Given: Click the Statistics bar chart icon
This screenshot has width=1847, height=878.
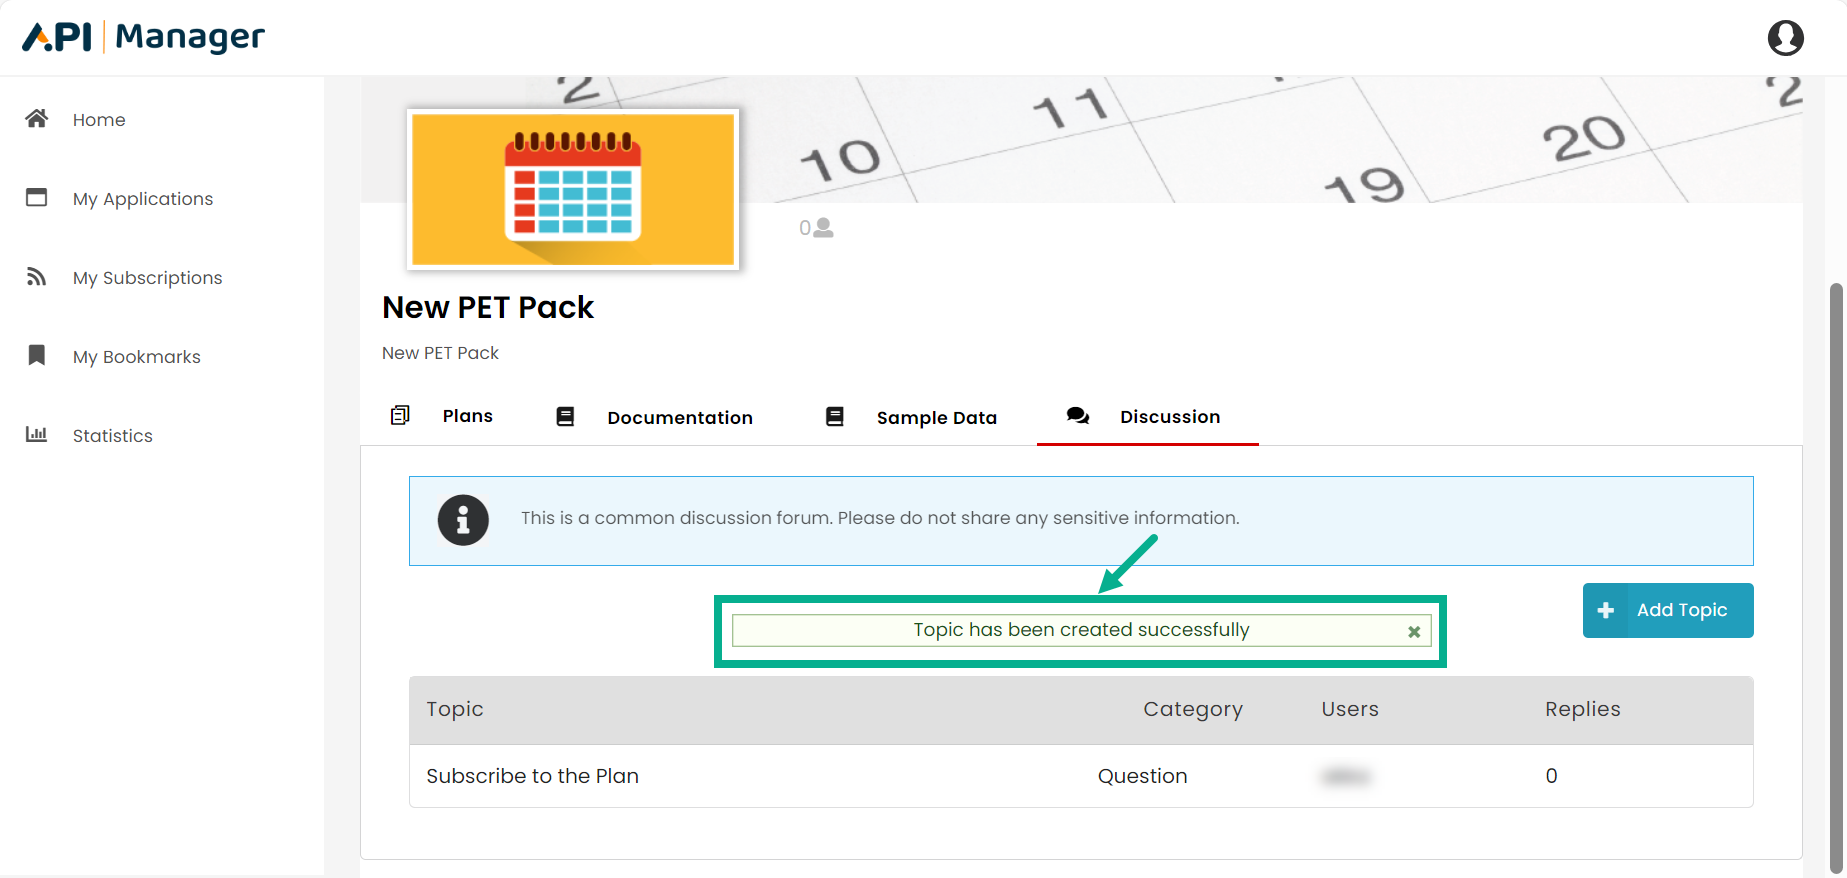Looking at the screenshot, I should [37, 435].
